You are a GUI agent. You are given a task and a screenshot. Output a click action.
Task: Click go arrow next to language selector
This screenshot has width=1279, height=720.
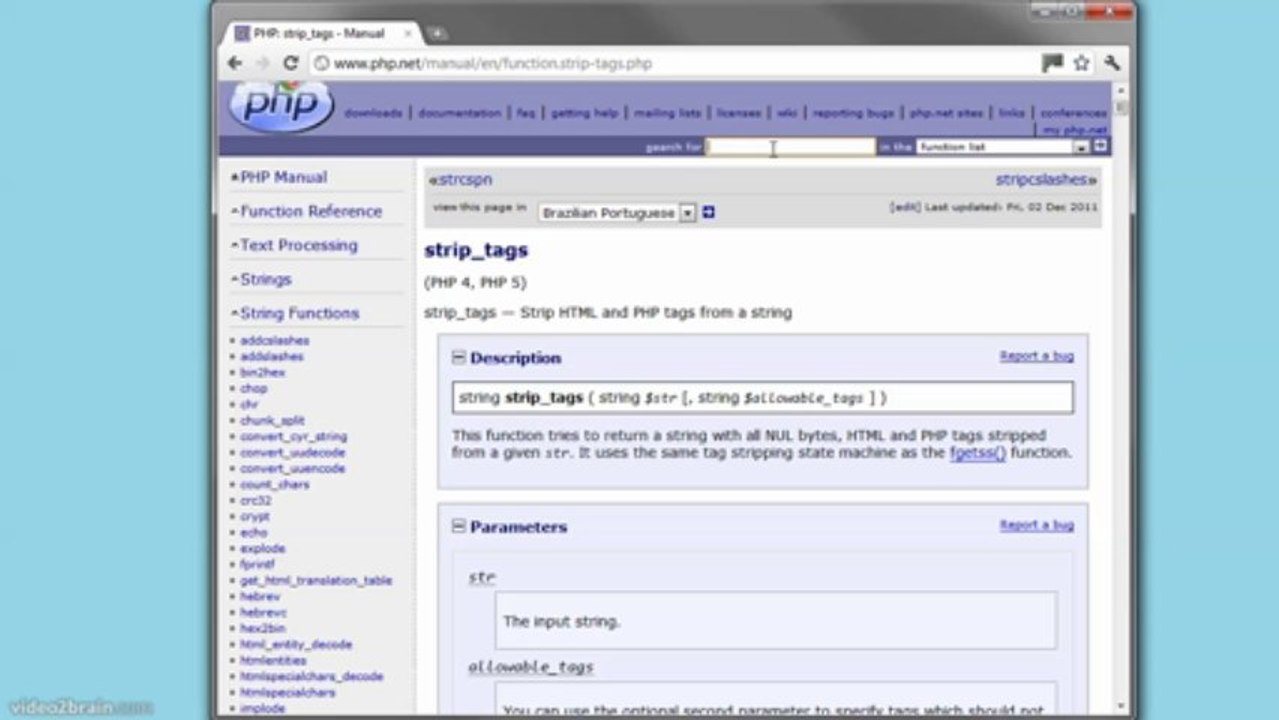click(x=708, y=212)
